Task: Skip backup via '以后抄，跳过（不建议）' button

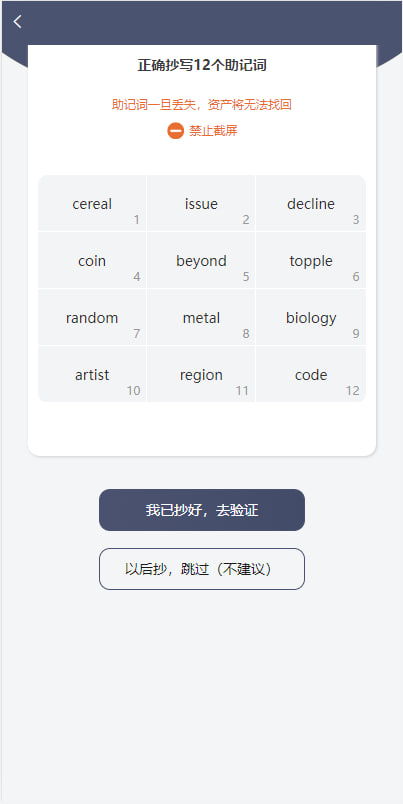Action: (202, 569)
